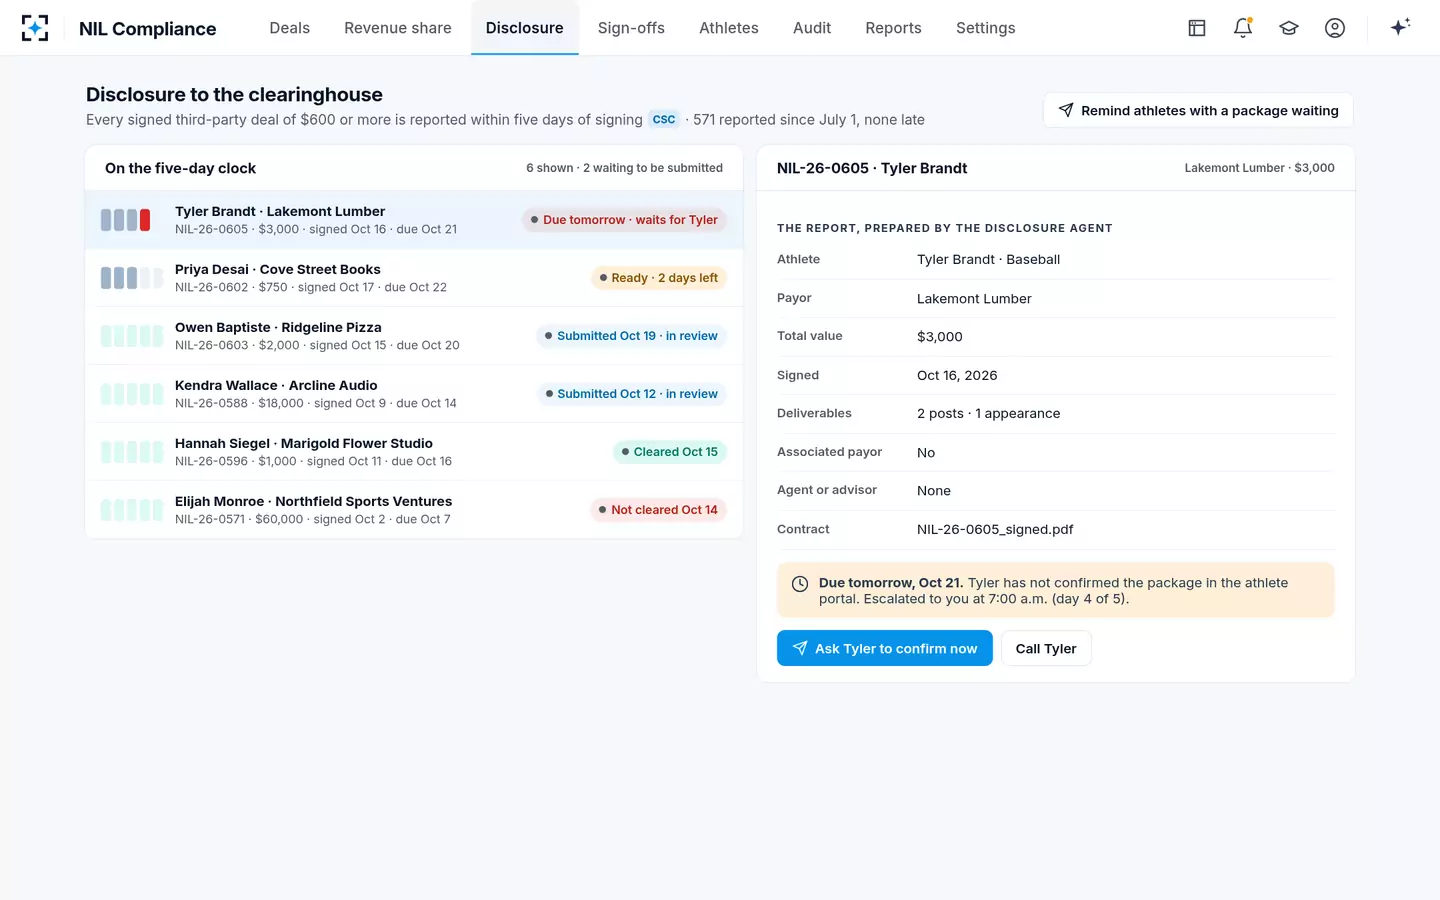This screenshot has width=1440, height=900.
Task: Open the Settings tab
Action: [986, 28]
